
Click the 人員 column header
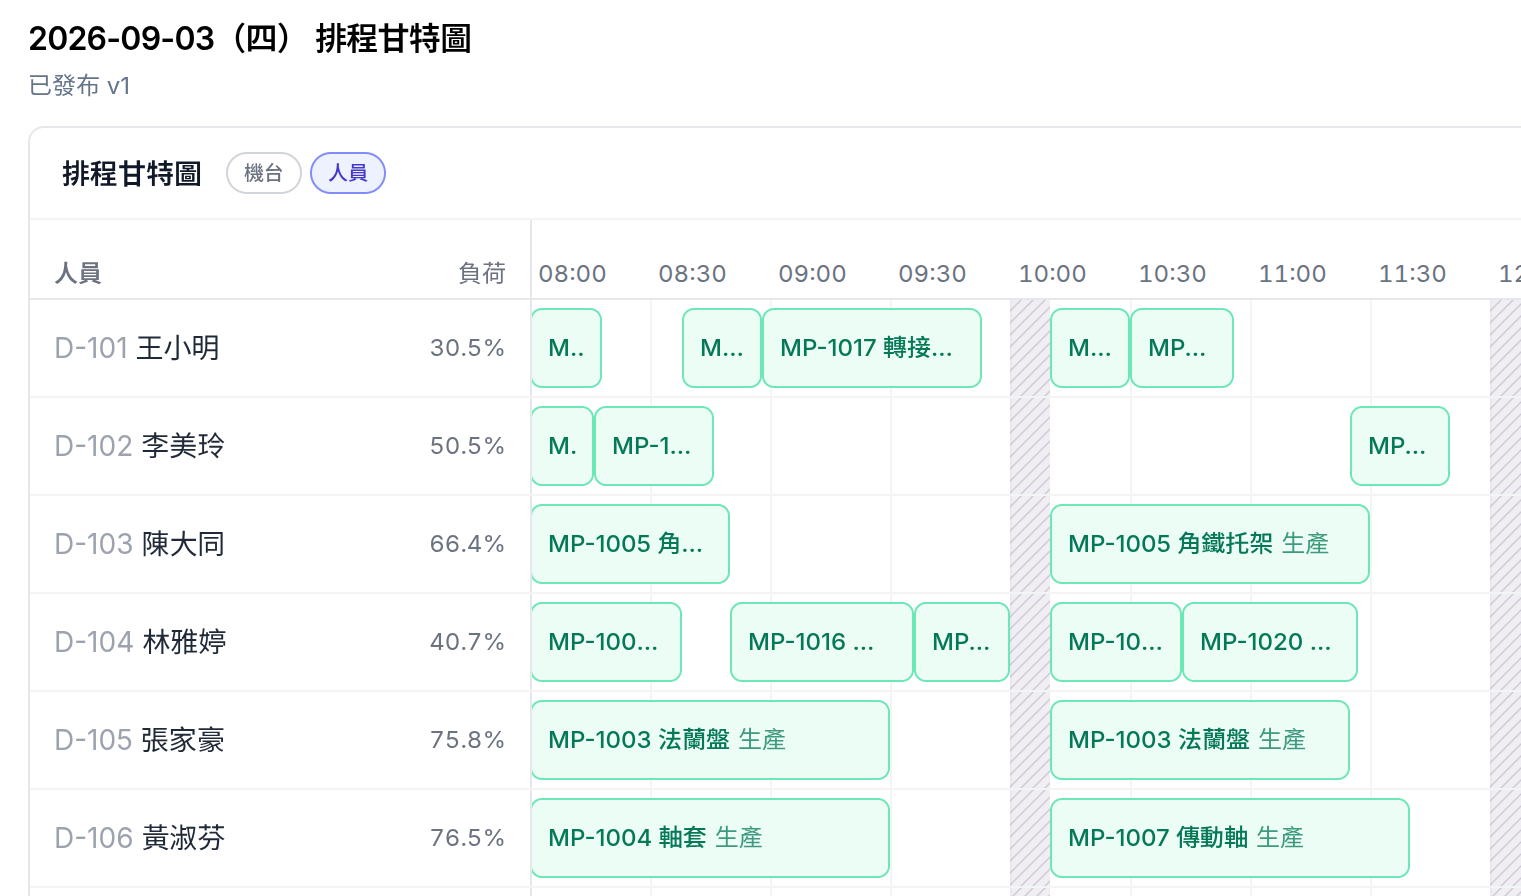tap(78, 273)
